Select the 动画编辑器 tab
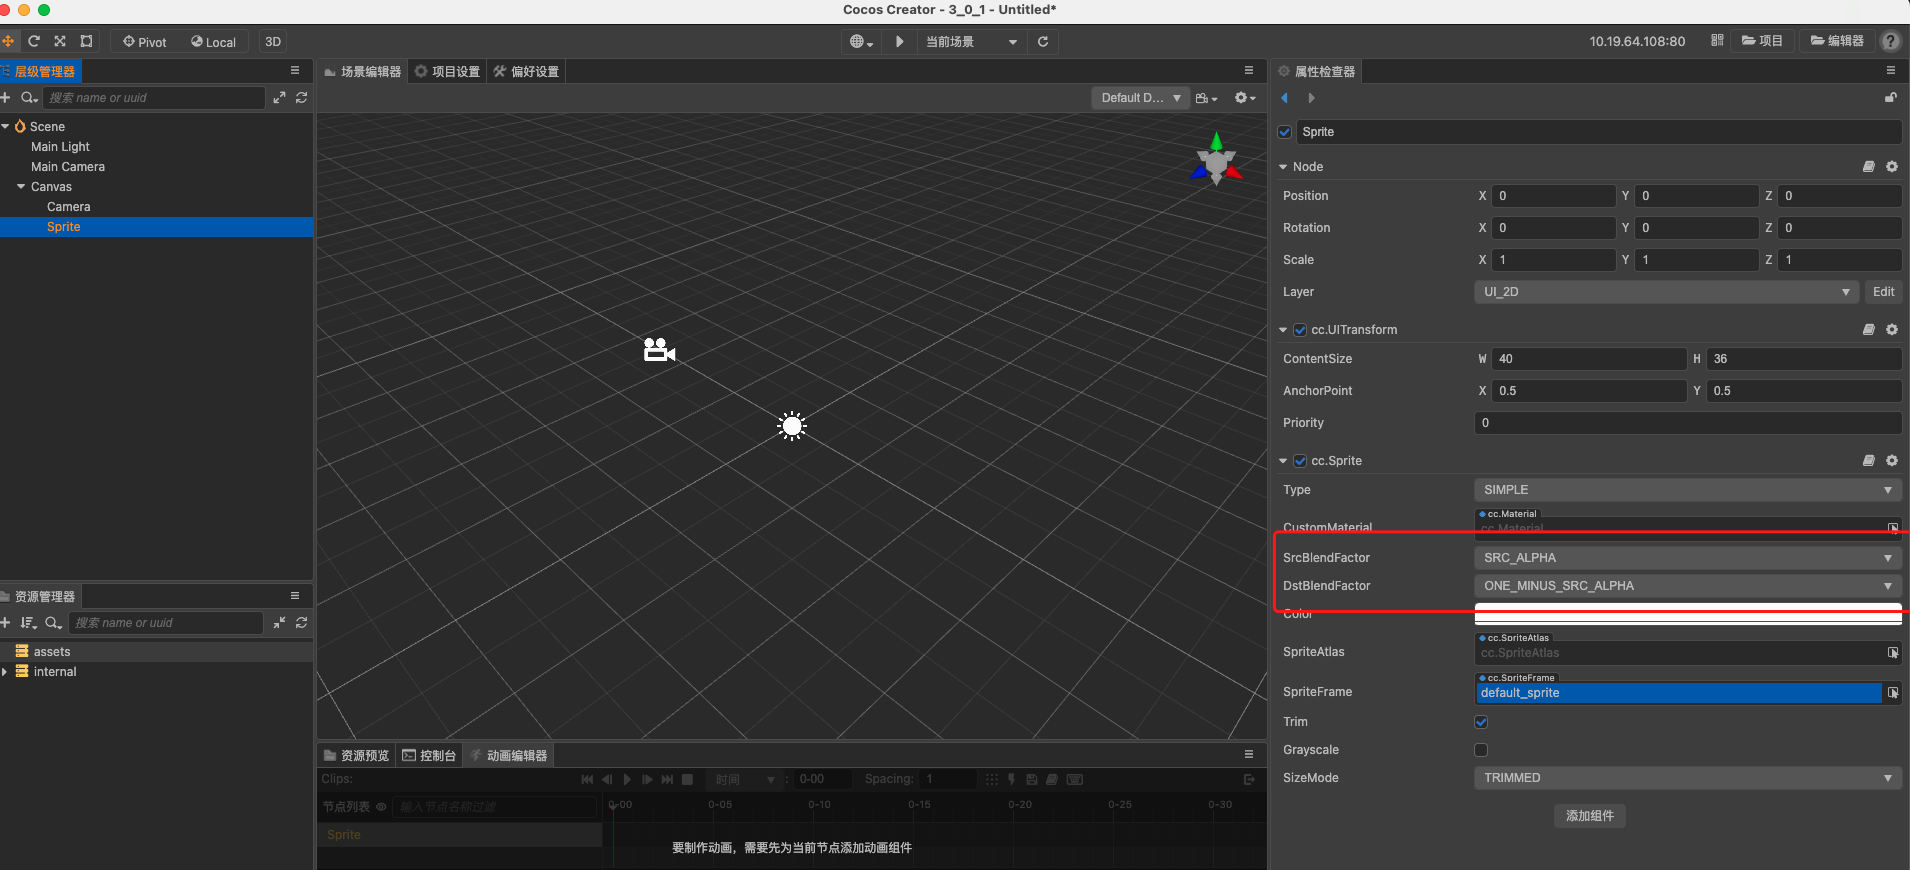This screenshot has width=1910, height=870. coord(508,755)
